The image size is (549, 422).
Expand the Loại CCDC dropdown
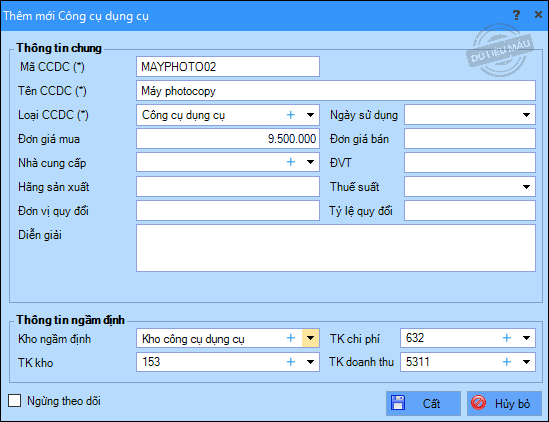click(310, 115)
